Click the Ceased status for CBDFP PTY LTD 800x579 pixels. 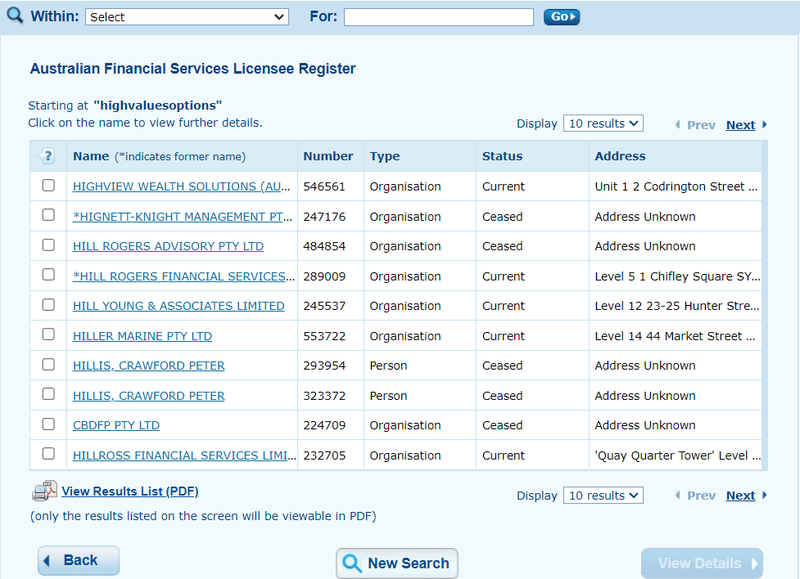tap(502, 425)
